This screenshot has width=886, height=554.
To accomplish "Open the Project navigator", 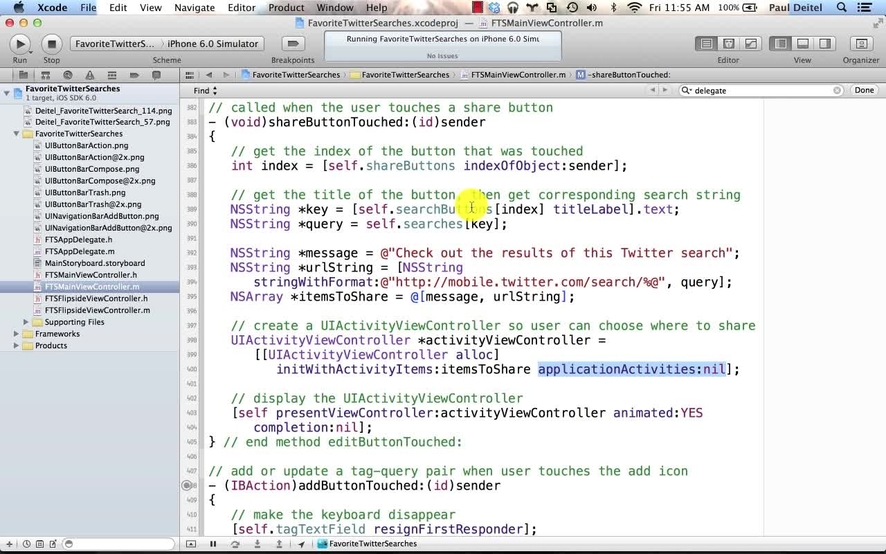I will (x=23, y=75).
